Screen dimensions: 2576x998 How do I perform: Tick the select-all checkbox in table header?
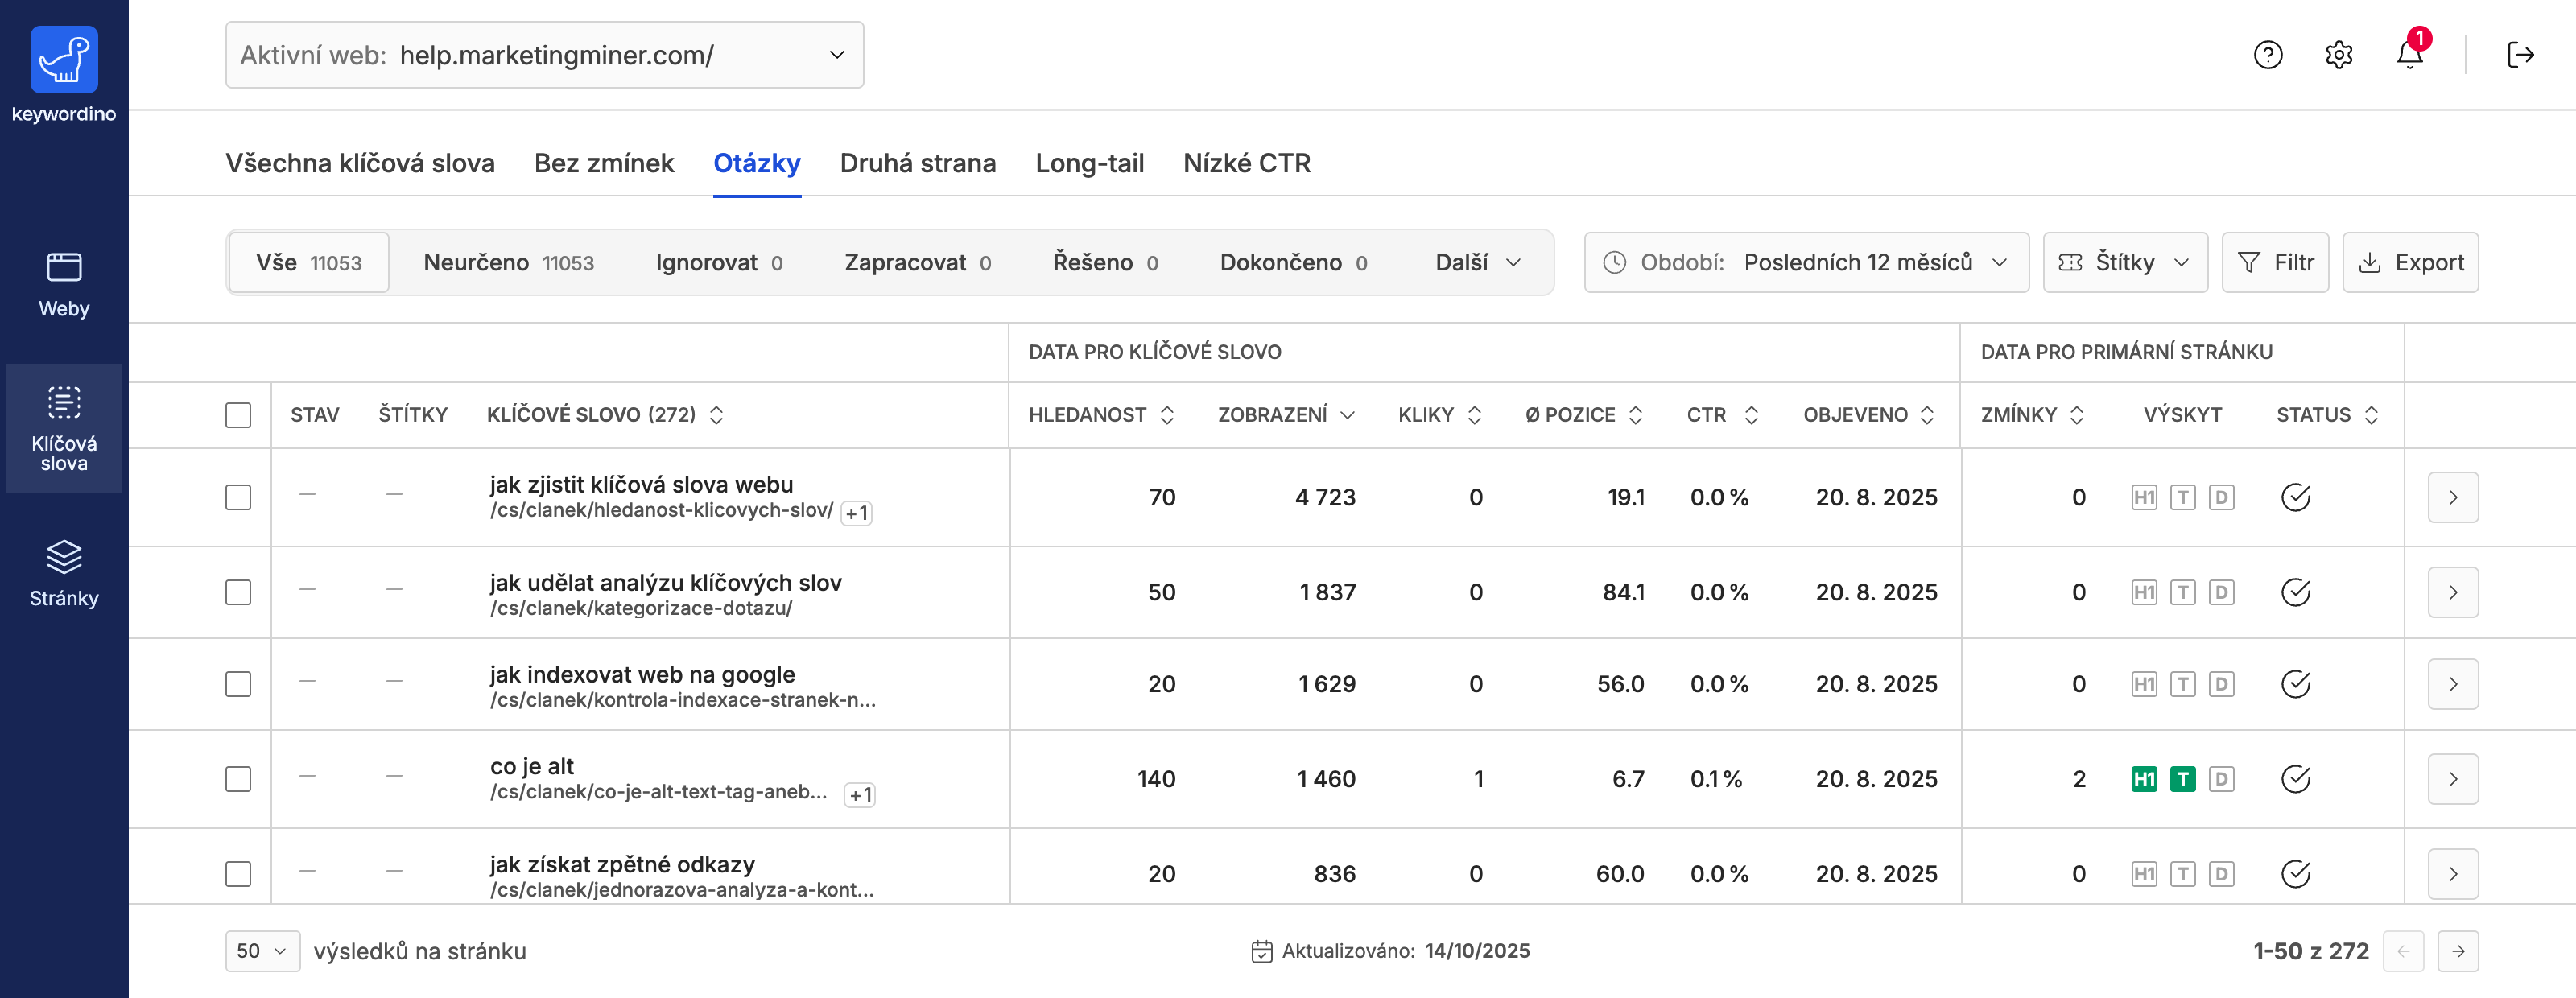pos(238,415)
